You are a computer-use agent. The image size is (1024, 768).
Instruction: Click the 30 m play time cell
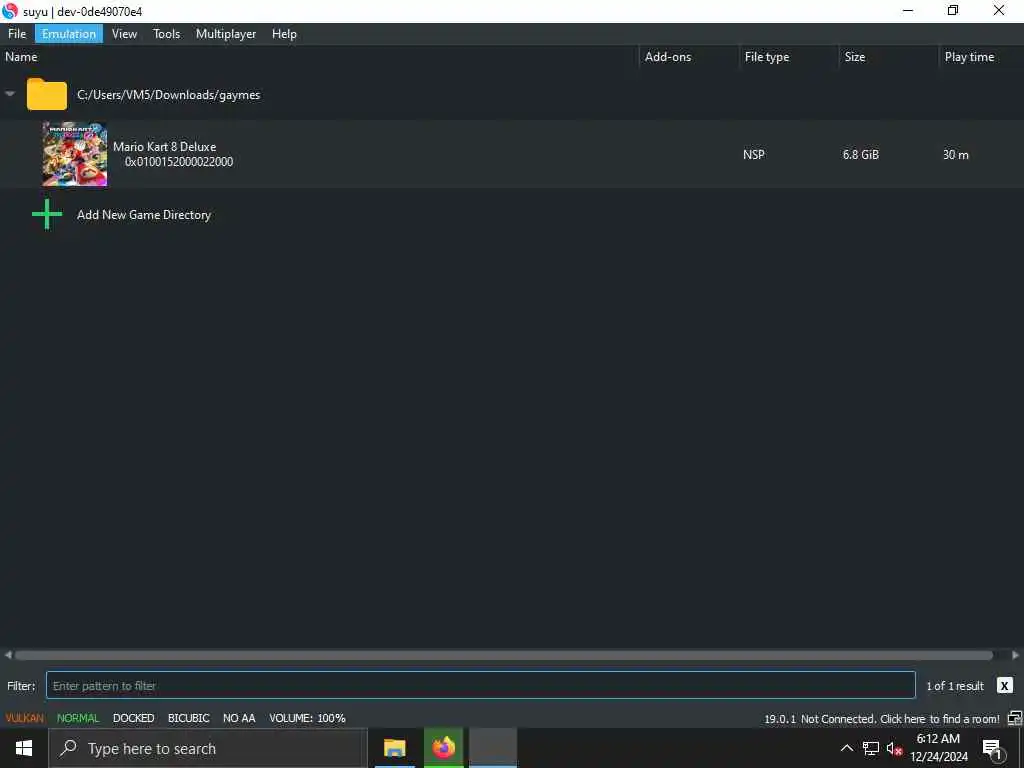pyautogui.click(x=955, y=155)
